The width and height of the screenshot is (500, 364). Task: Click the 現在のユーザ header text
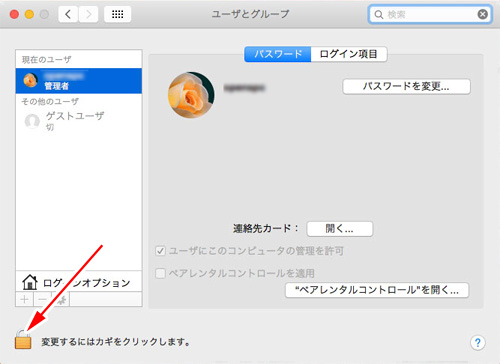point(46,60)
